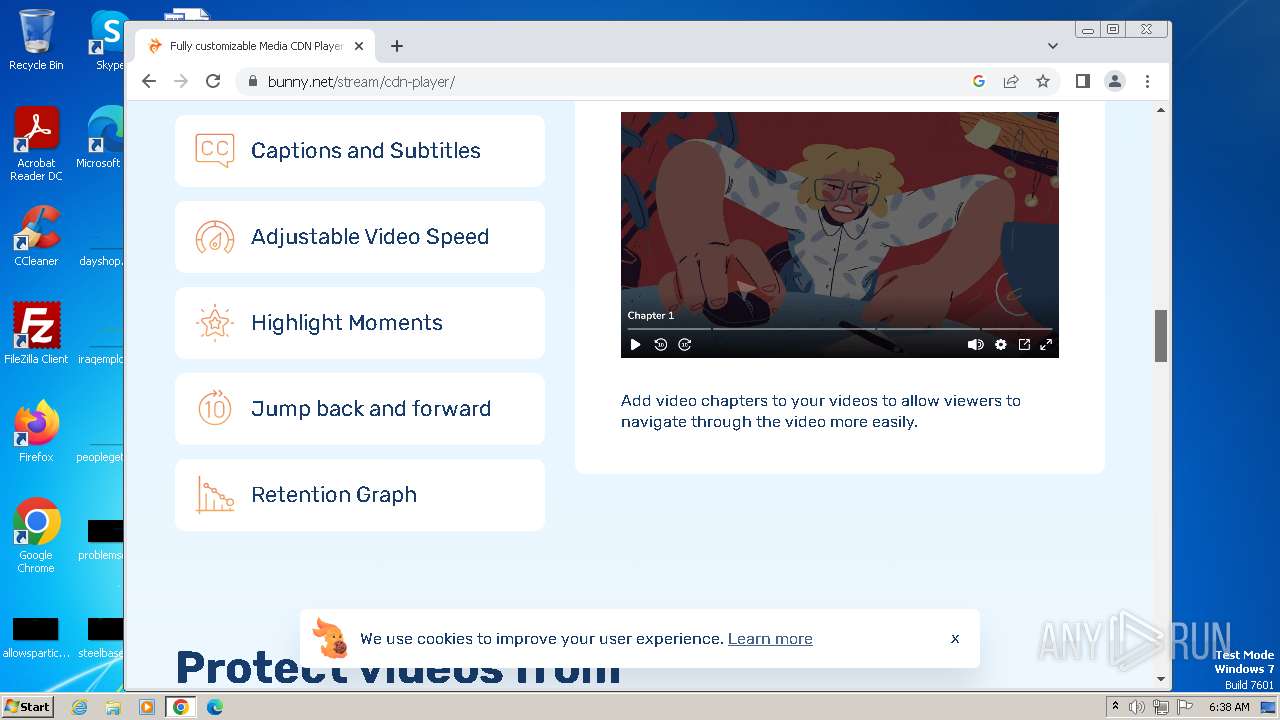Open FileZilla Client desktop icon
The image size is (1280, 720).
[36, 334]
